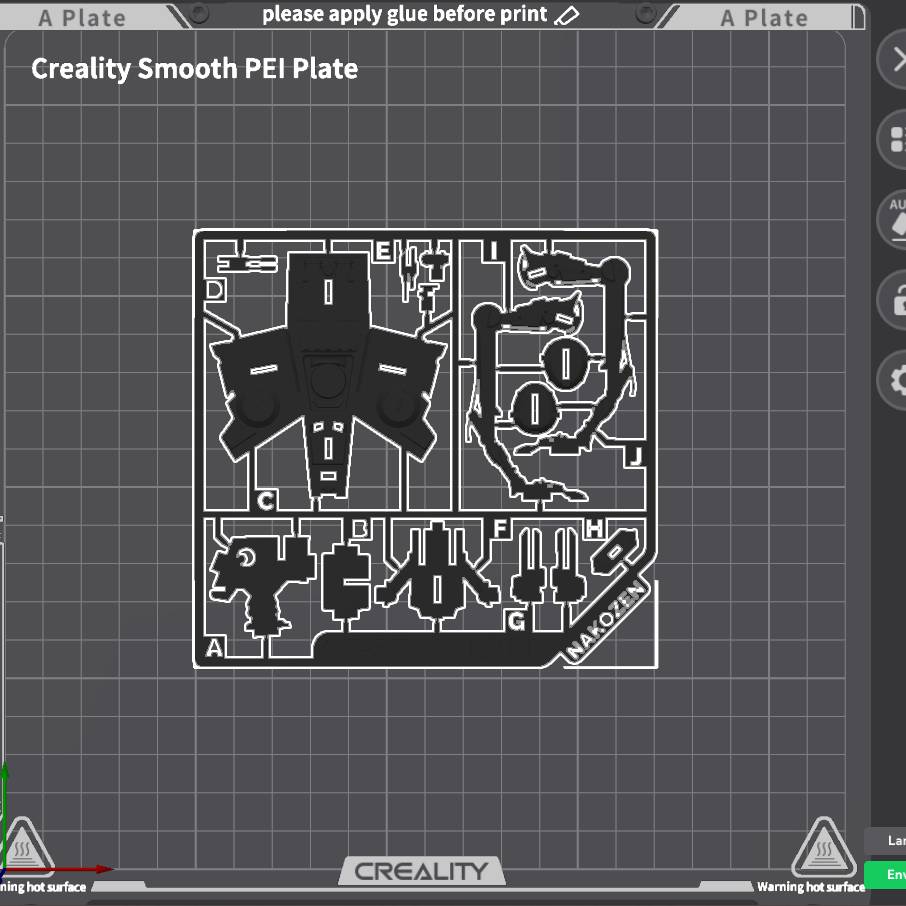Click the auto orient plate icon
Screen dimensions: 906x906
[895, 220]
